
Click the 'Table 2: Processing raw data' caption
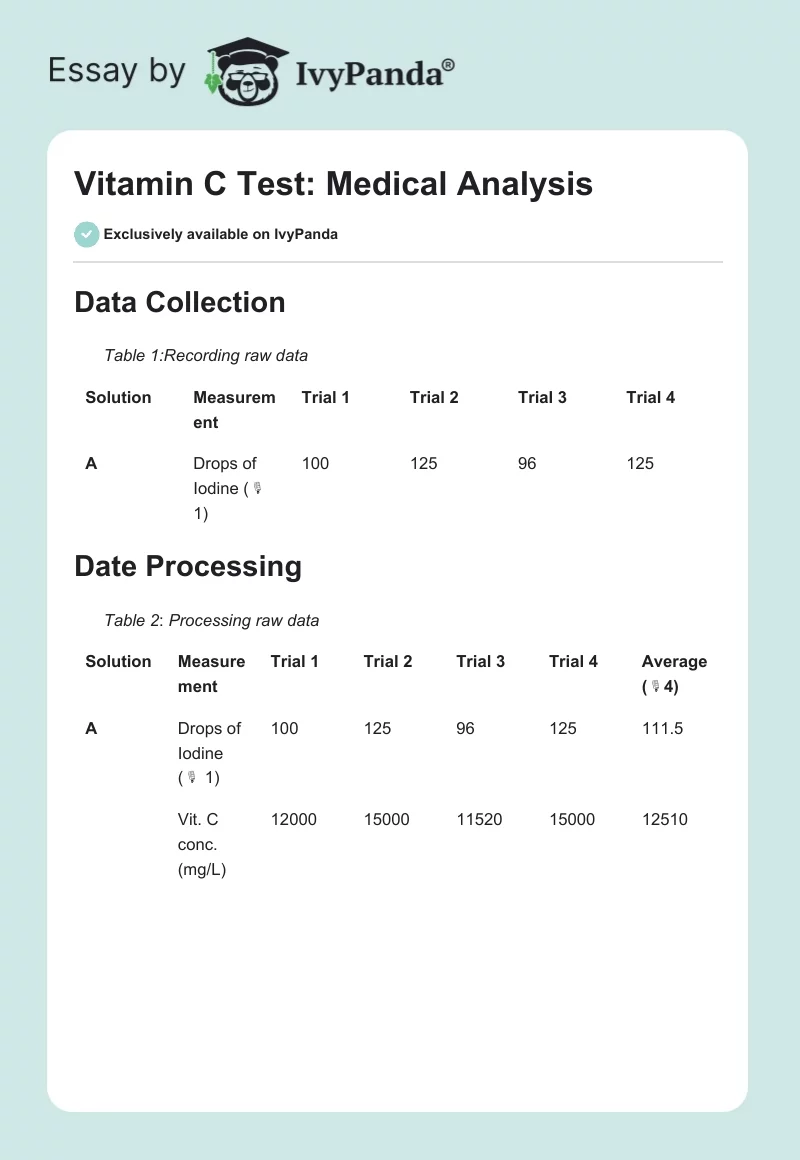click(212, 620)
